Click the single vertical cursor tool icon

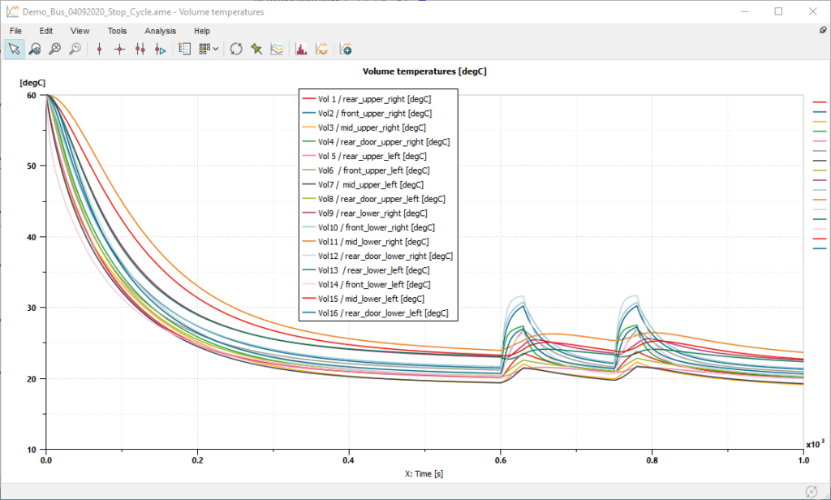[99, 48]
